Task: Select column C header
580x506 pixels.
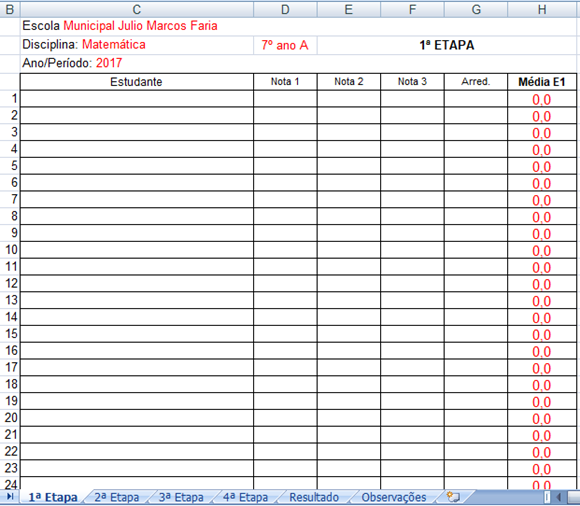Action: point(137,9)
